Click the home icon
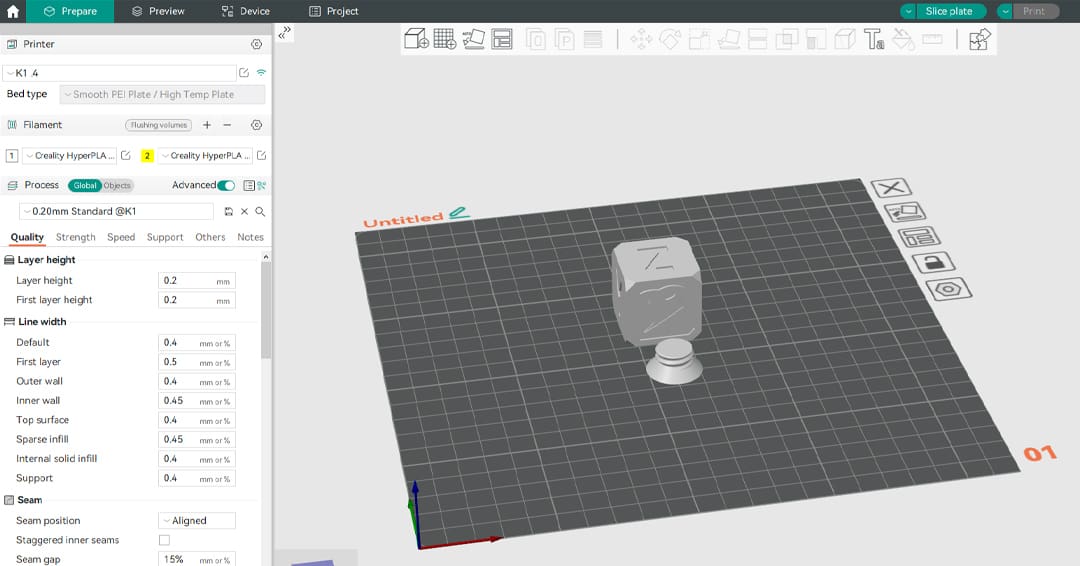The height and width of the screenshot is (566, 1080). [x=12, y=11]
